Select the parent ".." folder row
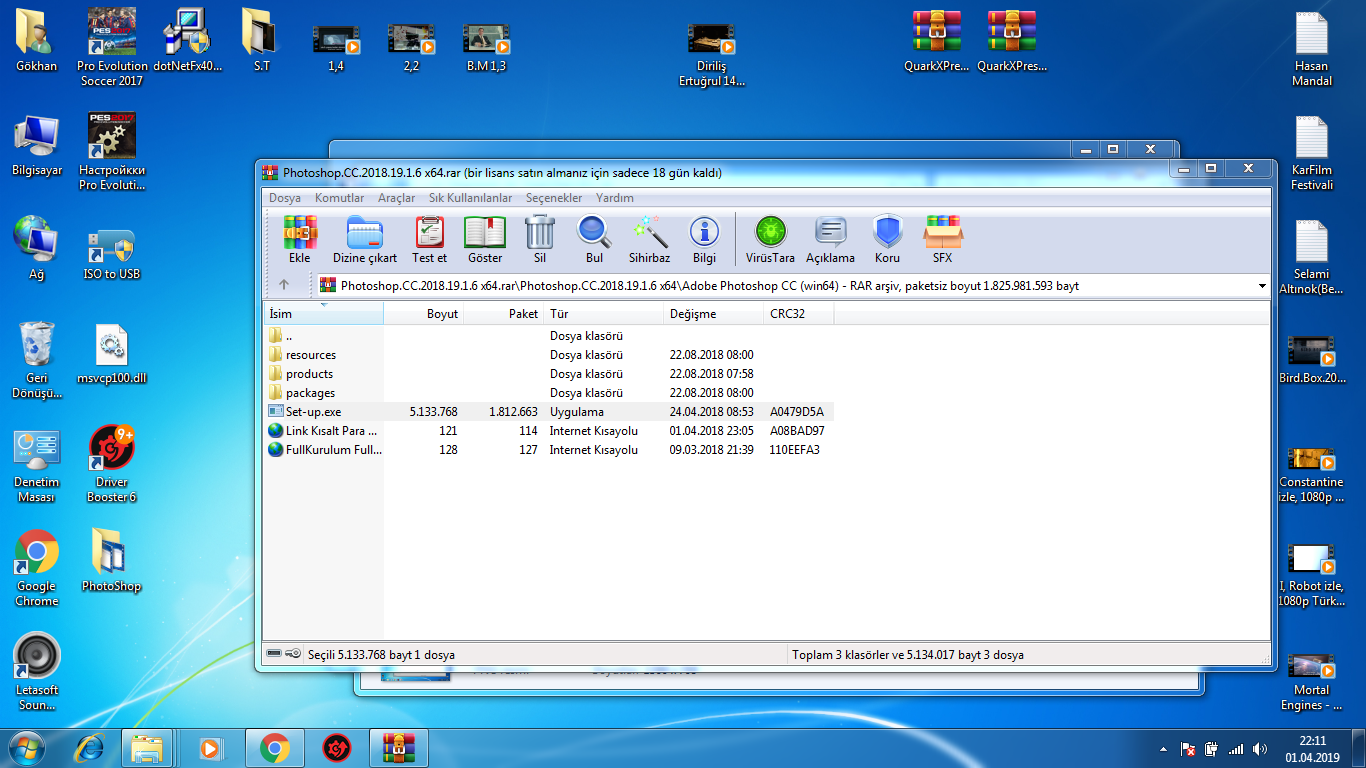The image size is (1366, 768). [x=549, y=336]
